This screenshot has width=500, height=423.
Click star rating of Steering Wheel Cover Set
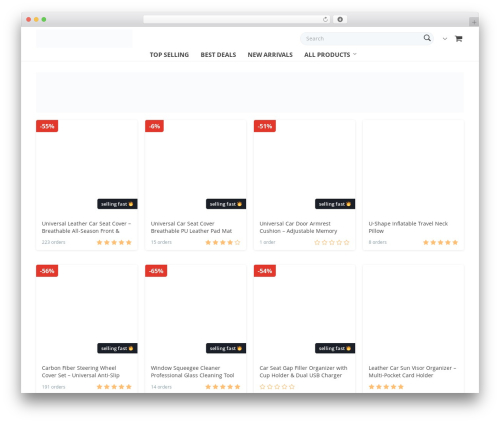pos(114,387)
